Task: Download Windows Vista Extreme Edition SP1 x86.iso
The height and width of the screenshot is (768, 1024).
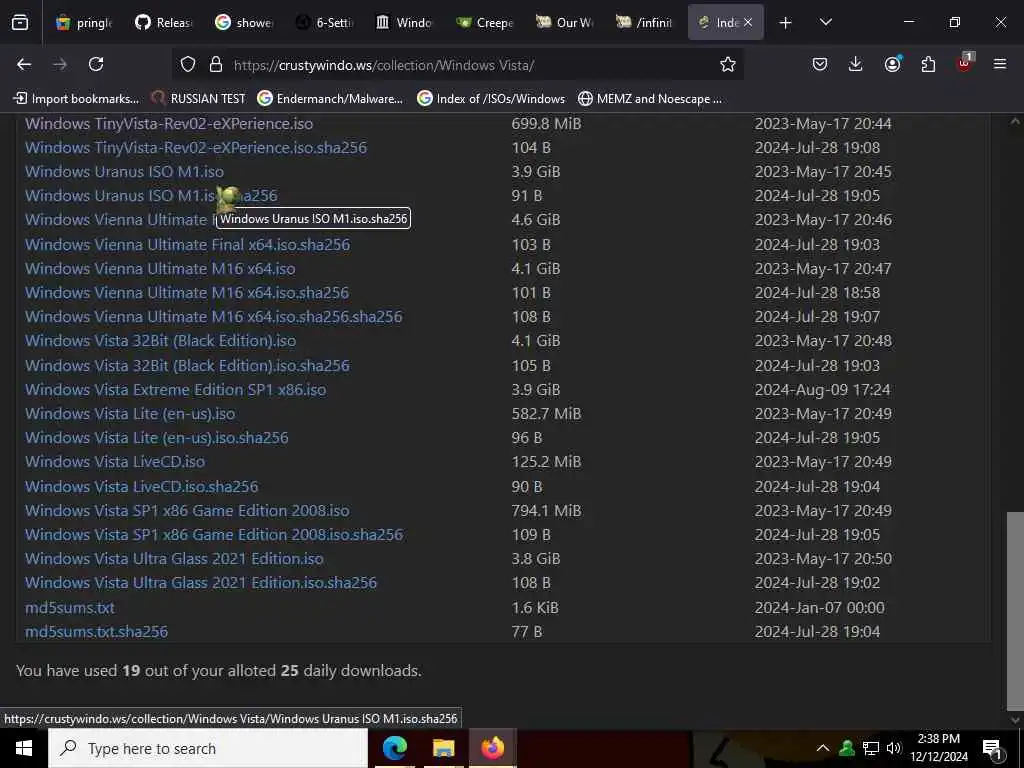Action: (x=176, y=390)
